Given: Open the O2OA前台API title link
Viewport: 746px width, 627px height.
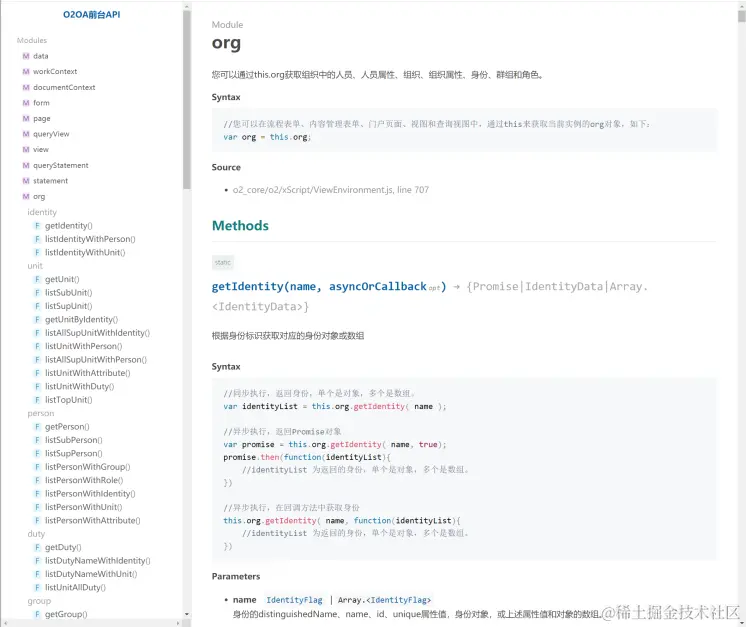Looking at the screenshot, I should pos(91,15).
